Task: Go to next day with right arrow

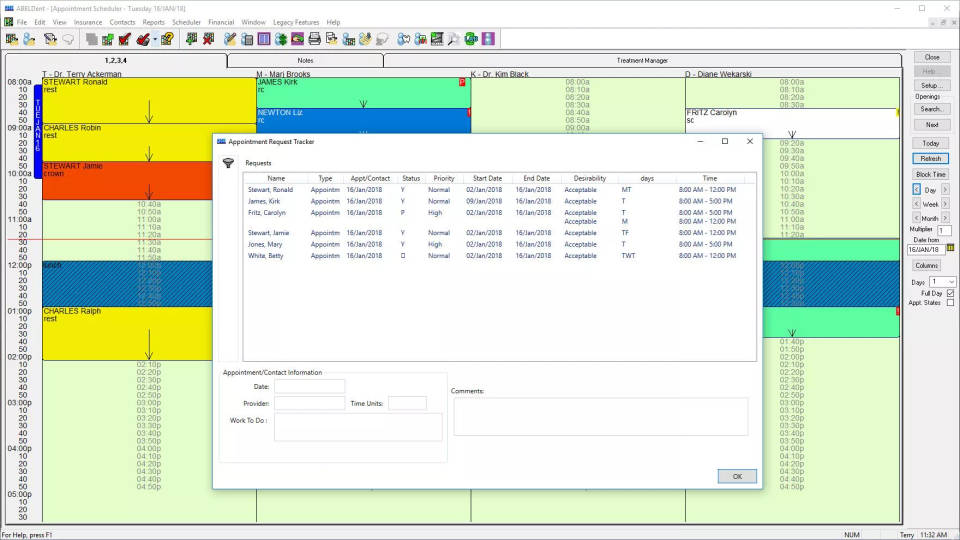Action: tap(946, 189)
